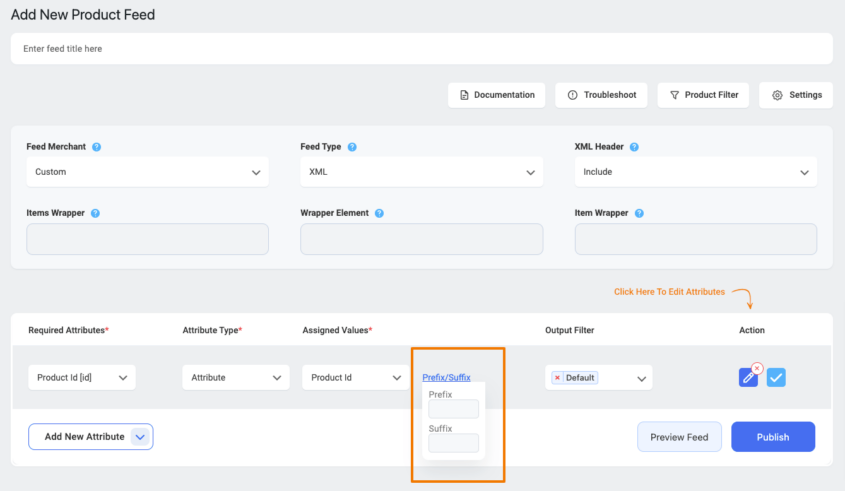This screenshot has height=491, width=845.
Task: Click the feed title input field
Action: (421, 48)
